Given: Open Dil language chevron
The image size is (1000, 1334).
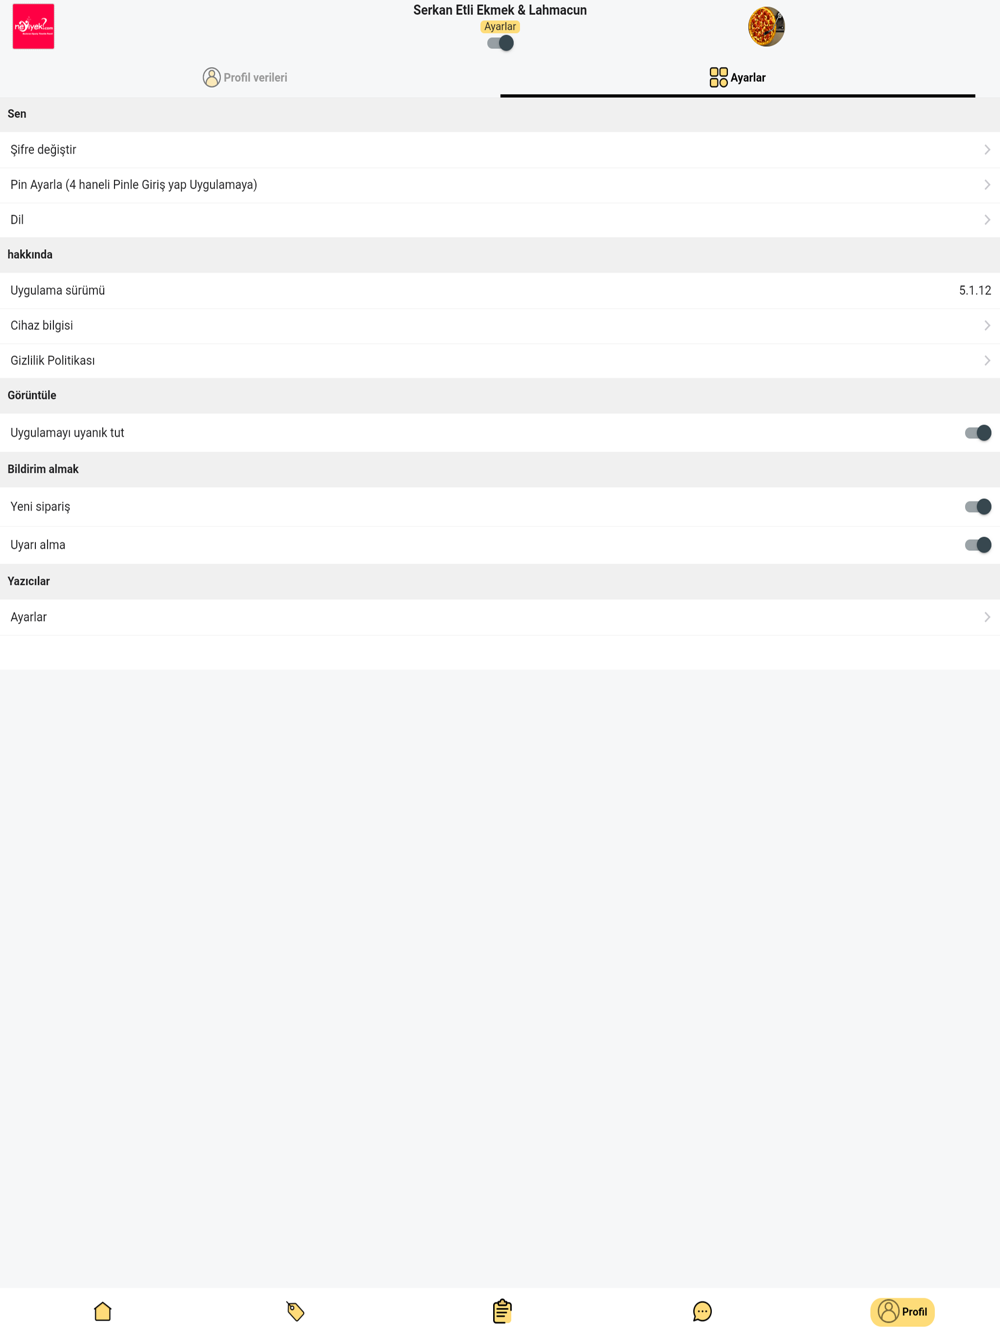Looking at the screenshot, I should (x=987, y=220).
